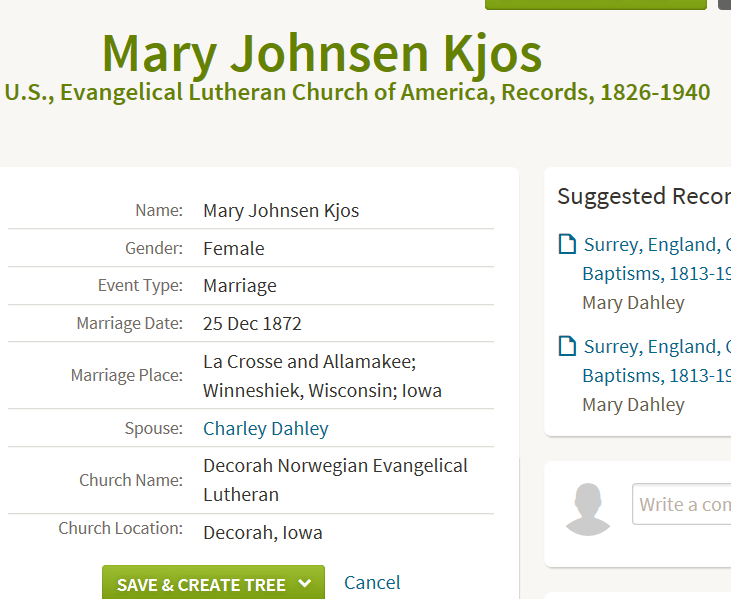731x599 pixels.
Task: Click the large Mary Johnsen Kjos page heading
Action: (x=322, y=53)
